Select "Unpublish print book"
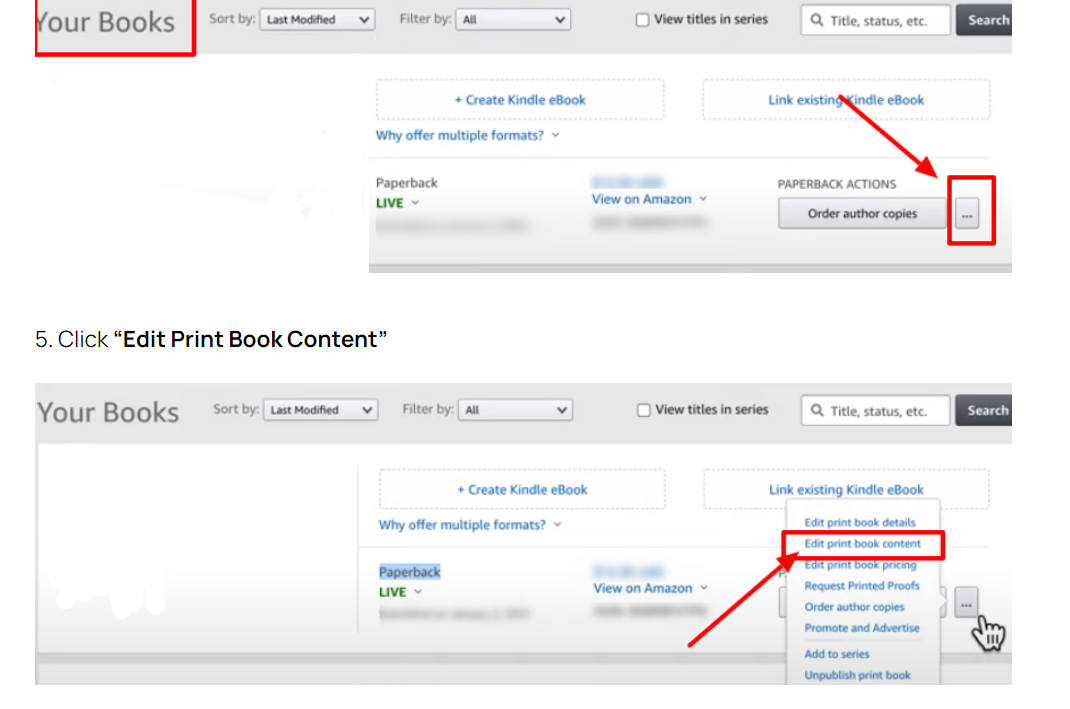 (x=857, y=674)
